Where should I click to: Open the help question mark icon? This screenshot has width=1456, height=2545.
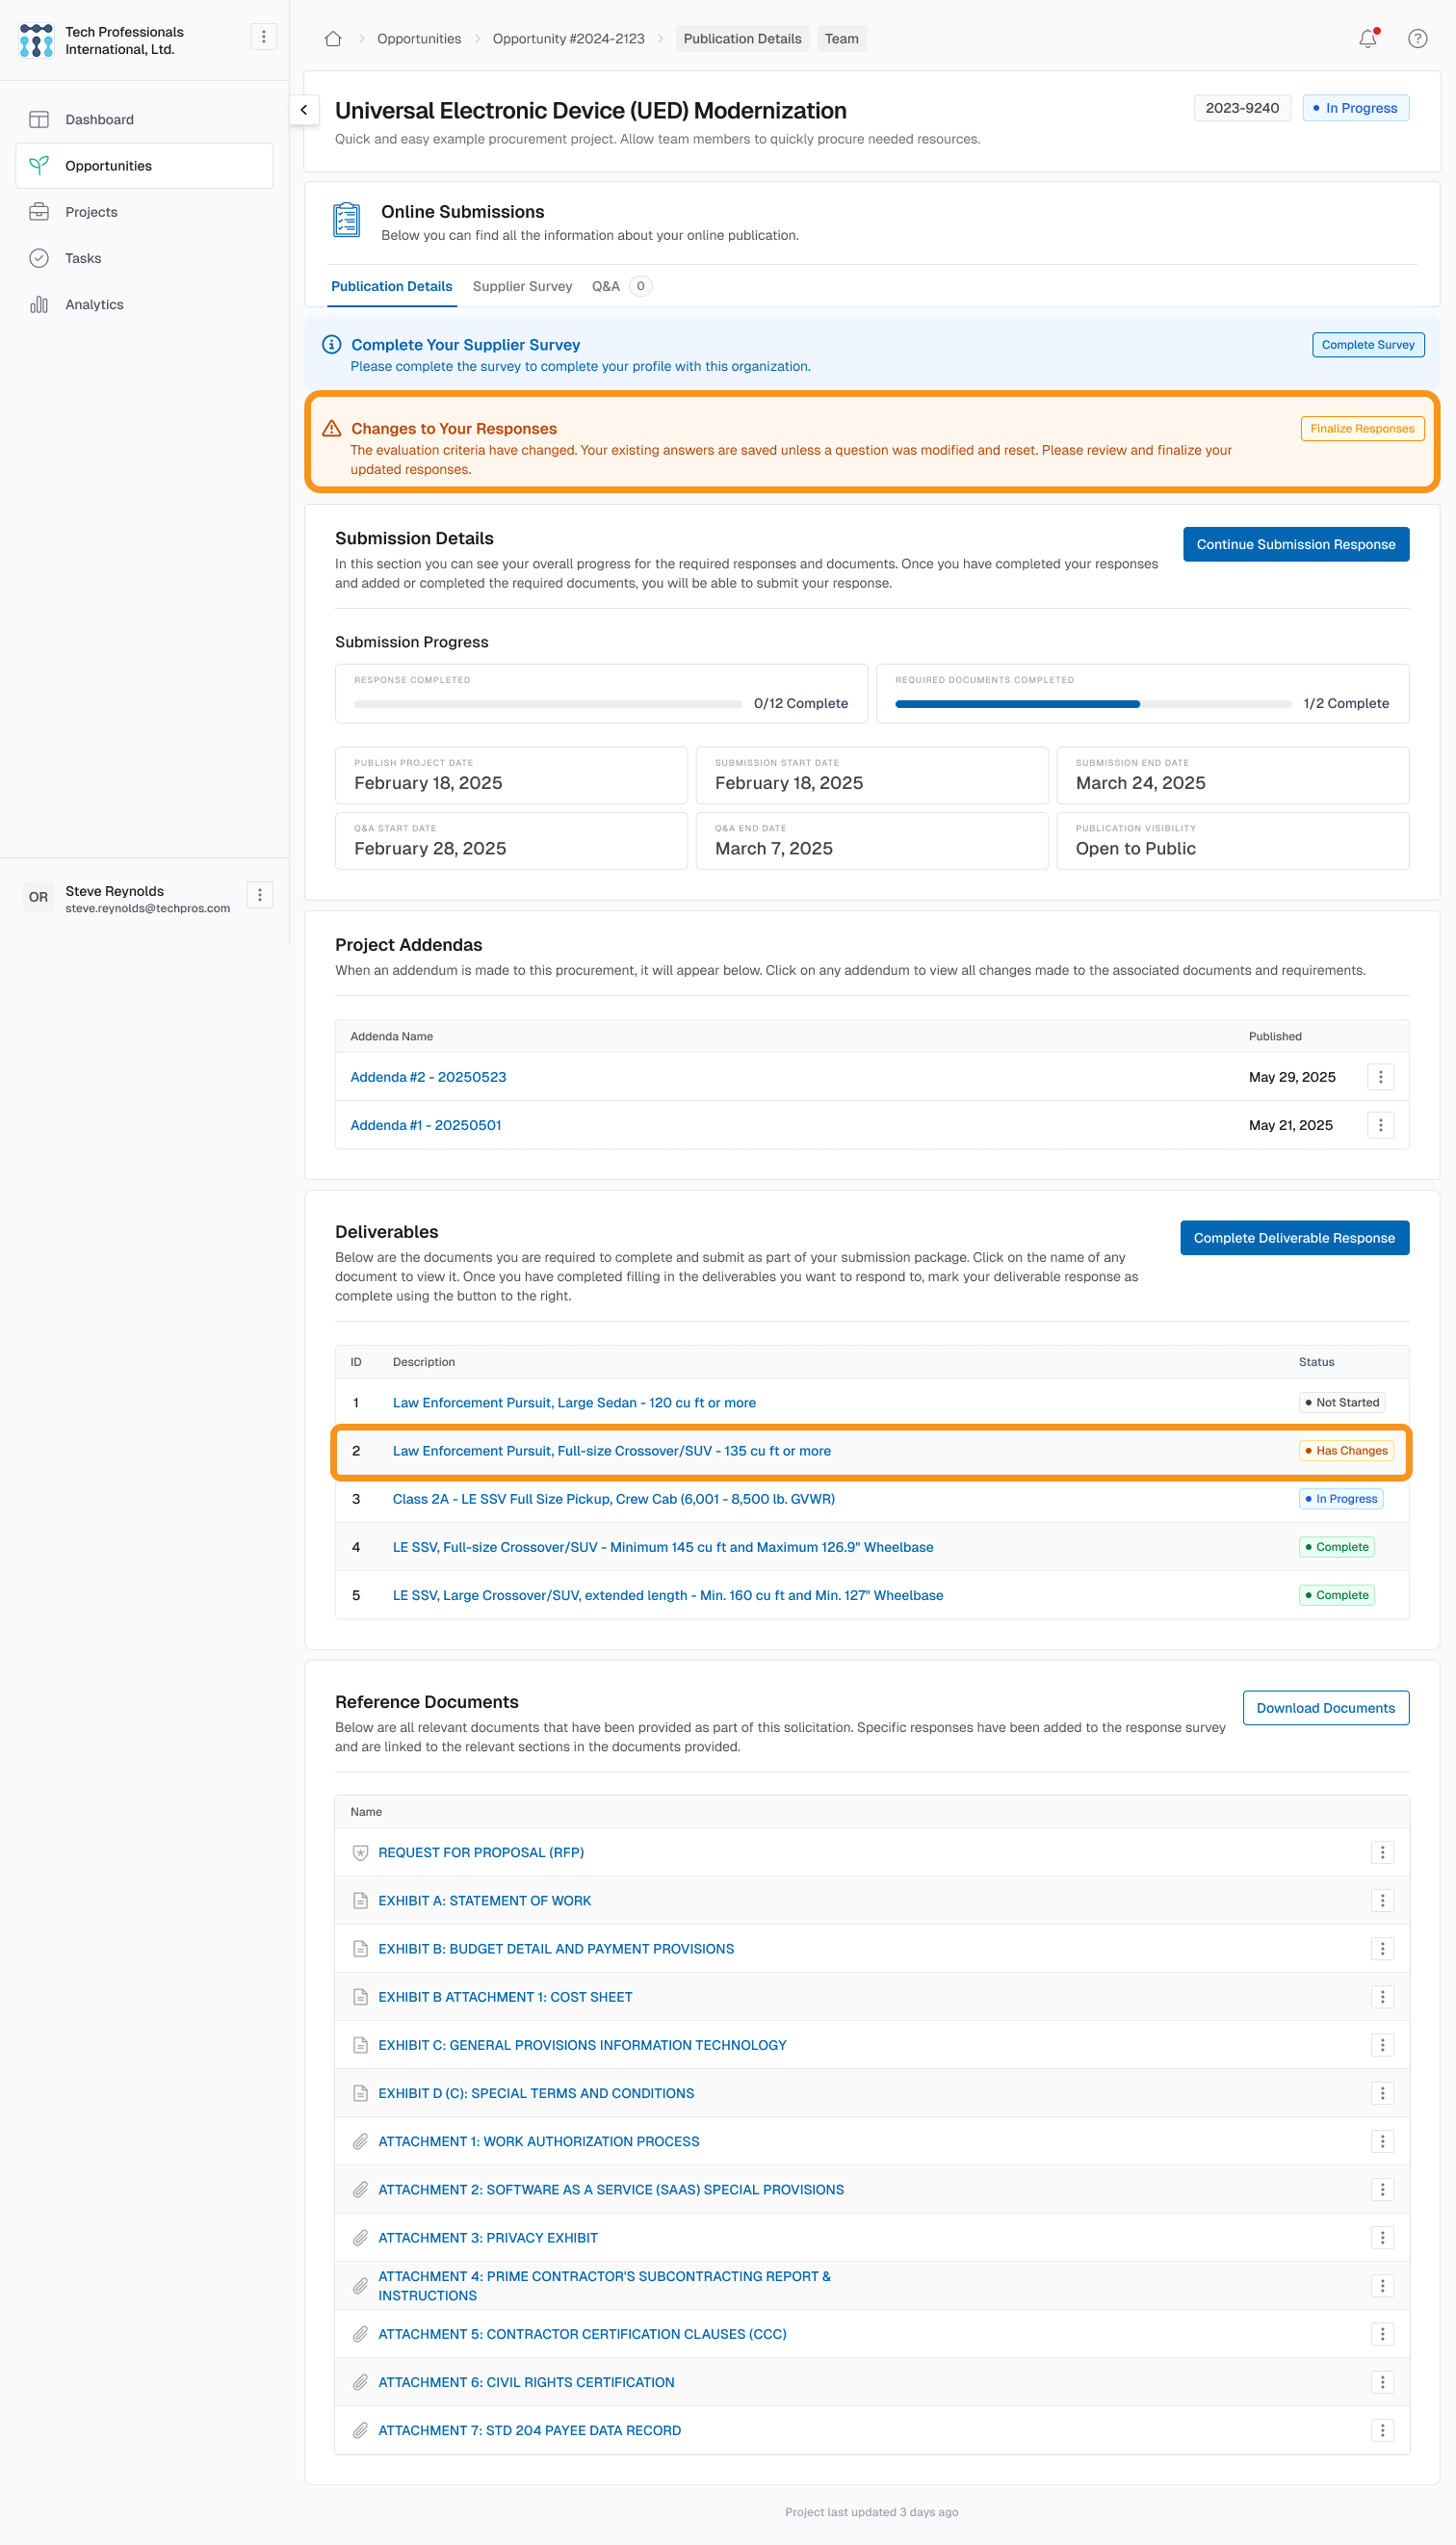pyautogui.click(x=1417, y=39)
